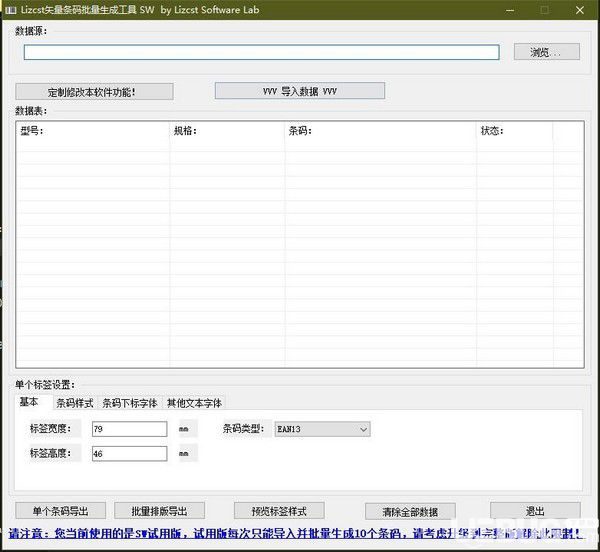Image resolution: width=600 pixels, height=552 pixels.
Task: Click the 条码 column header
Action: [380, 131]
